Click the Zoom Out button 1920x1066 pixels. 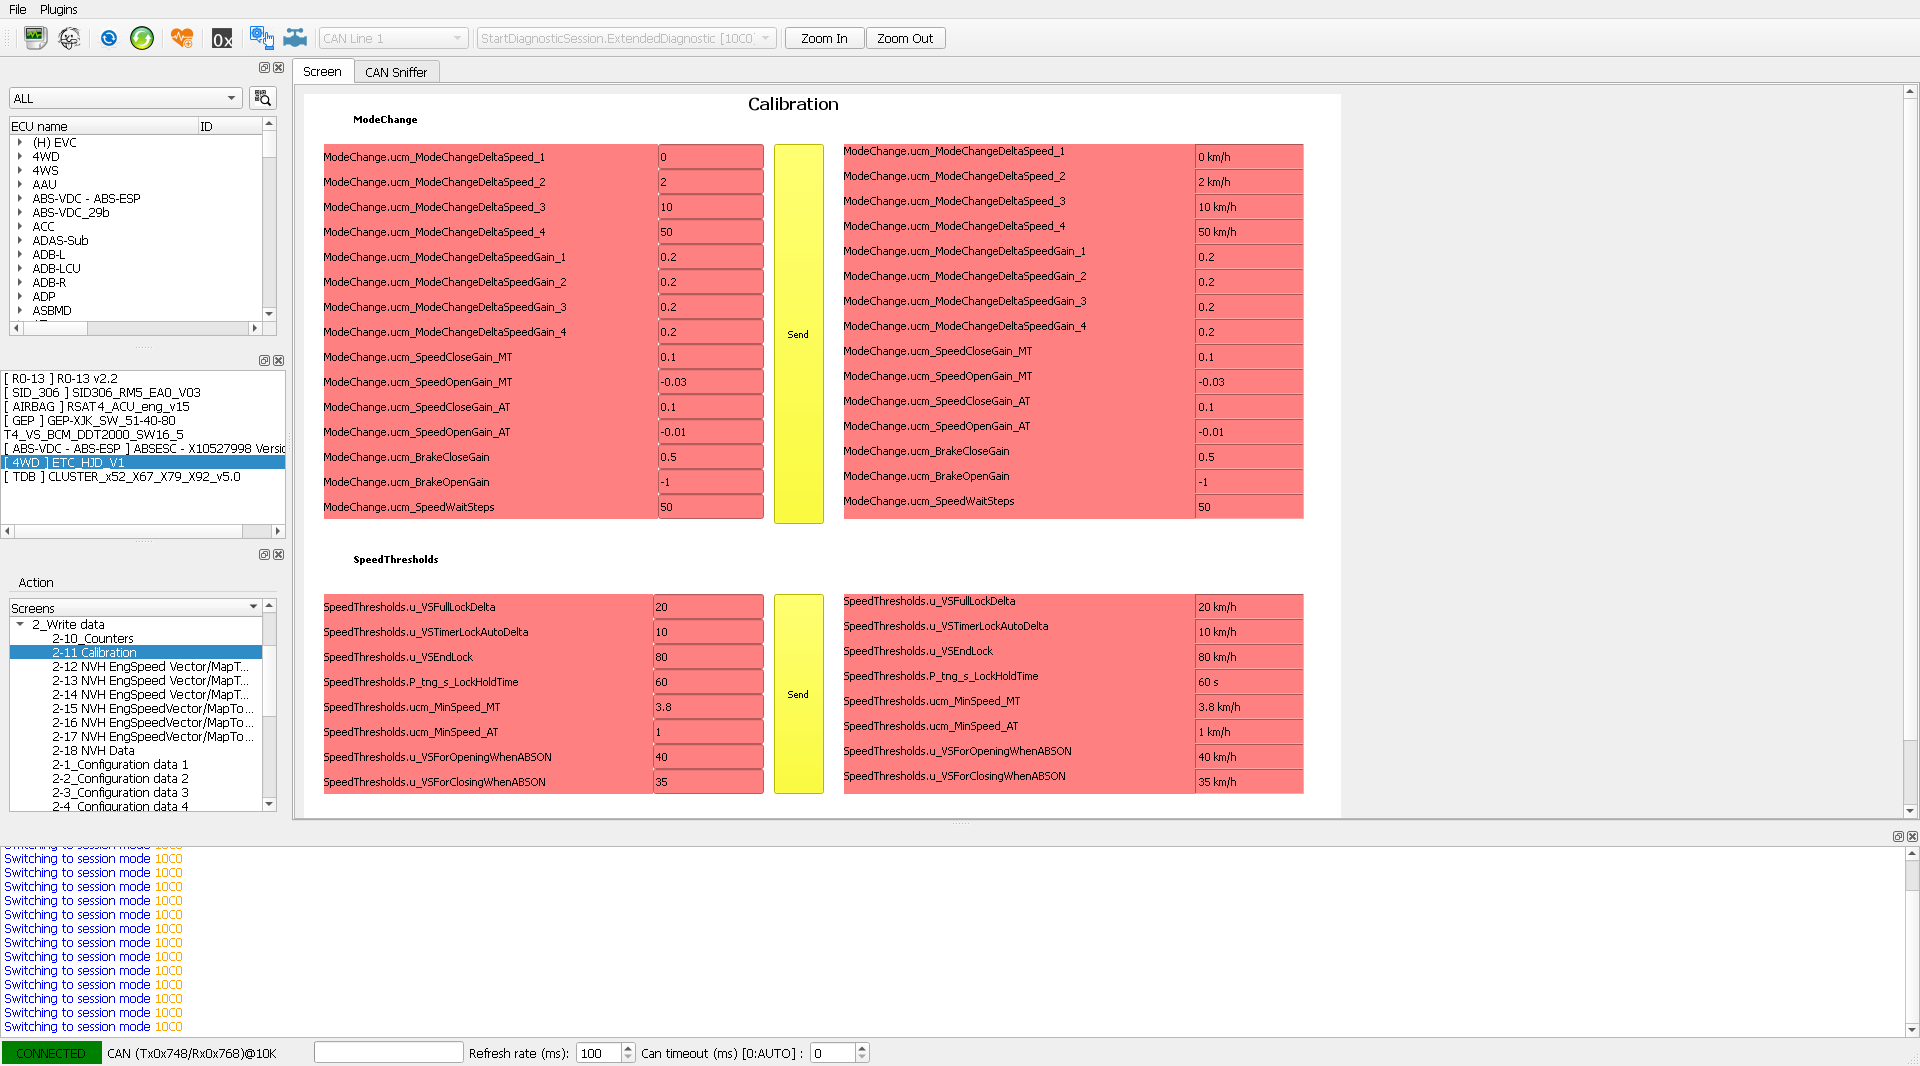pos(905,38)
